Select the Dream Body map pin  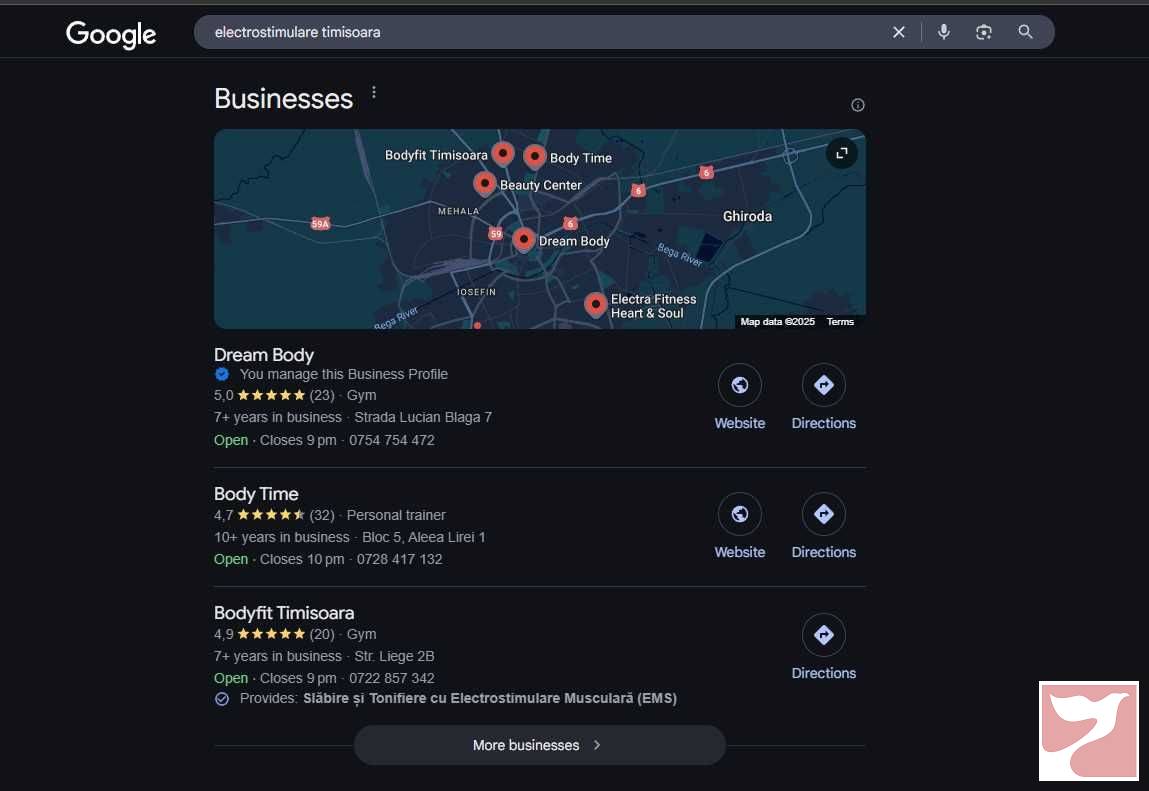523,240
